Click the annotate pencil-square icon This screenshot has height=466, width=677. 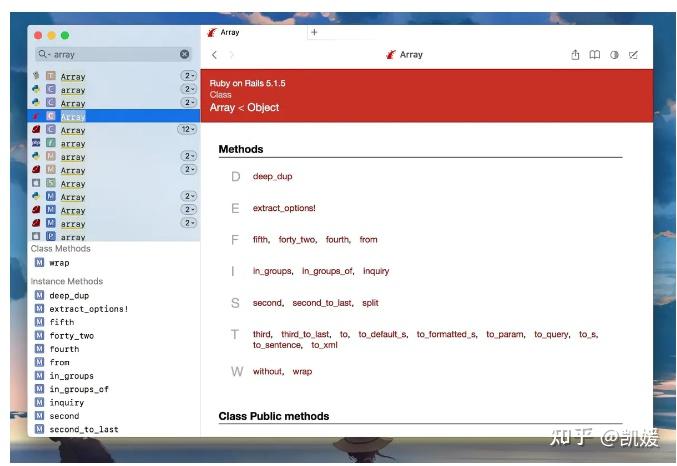coord(633,55)
